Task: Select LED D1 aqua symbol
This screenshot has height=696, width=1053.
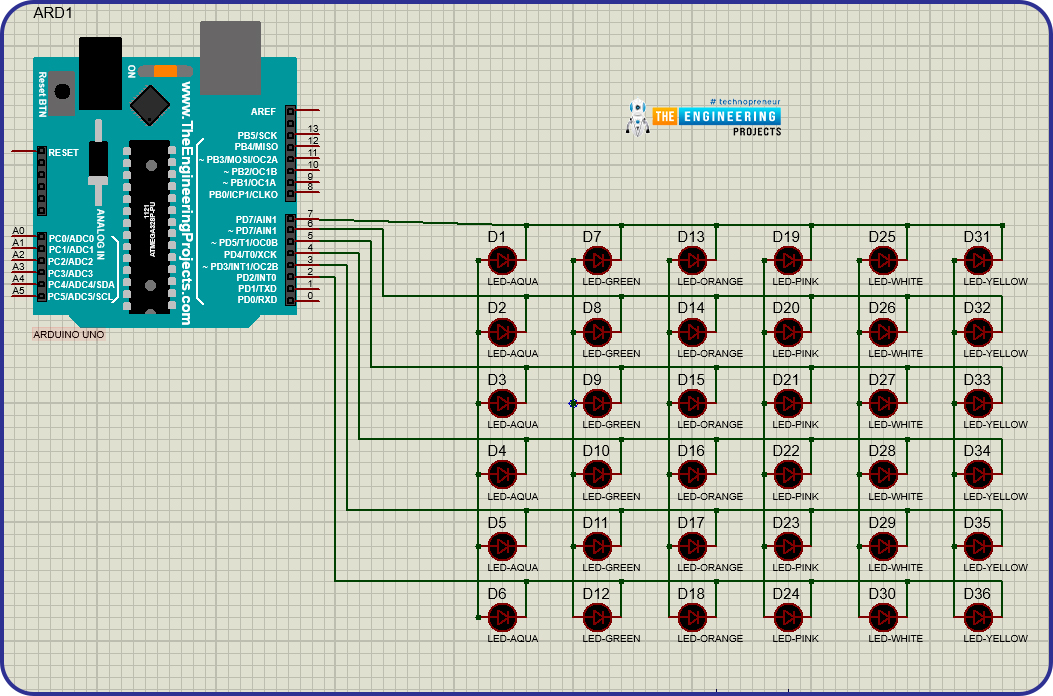Action: (502, 260)
